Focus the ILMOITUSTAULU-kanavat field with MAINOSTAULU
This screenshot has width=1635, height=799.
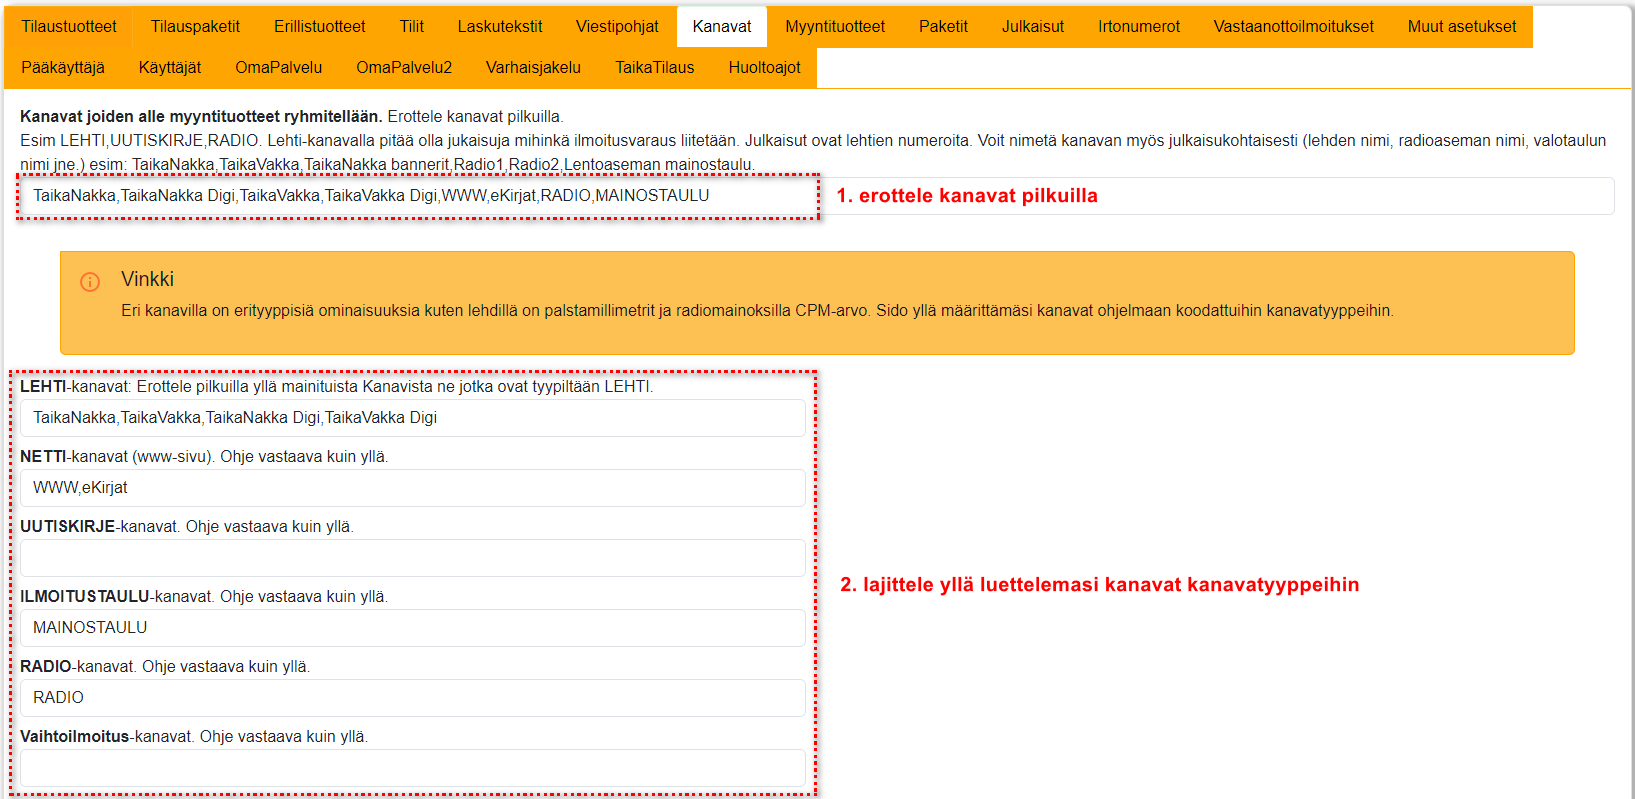pos(412,628)
